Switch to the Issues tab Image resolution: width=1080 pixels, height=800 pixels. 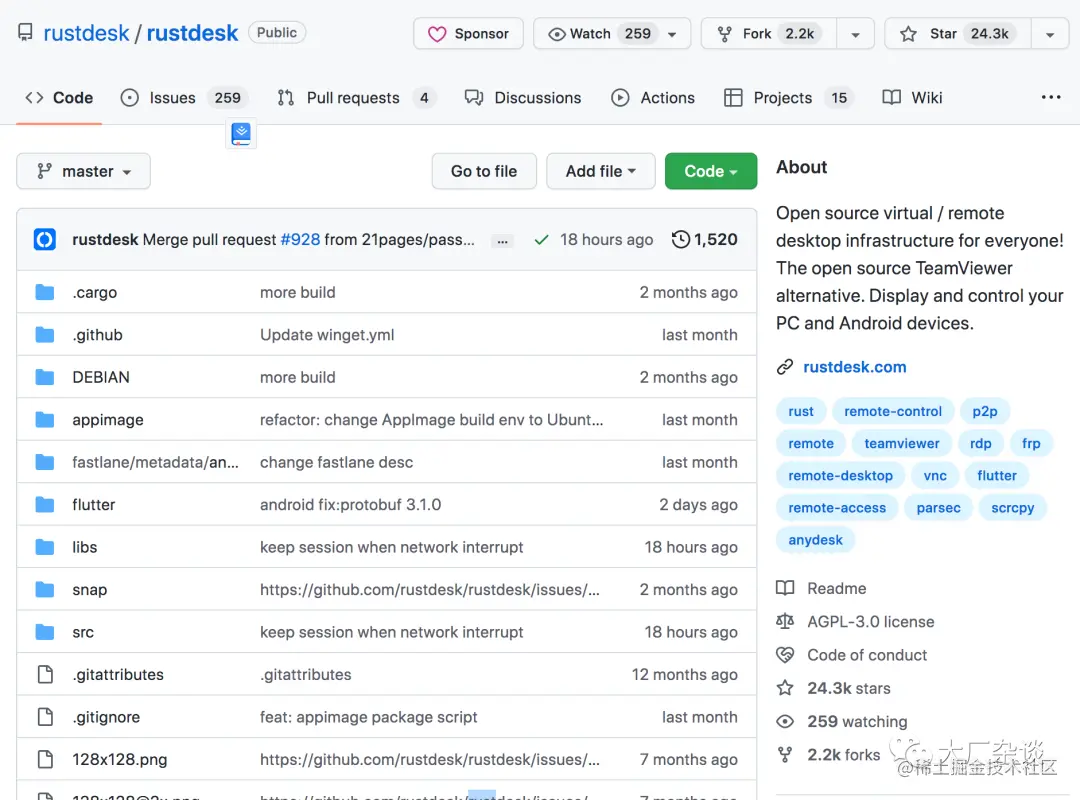pyautogui.click(x=184, y=98)
